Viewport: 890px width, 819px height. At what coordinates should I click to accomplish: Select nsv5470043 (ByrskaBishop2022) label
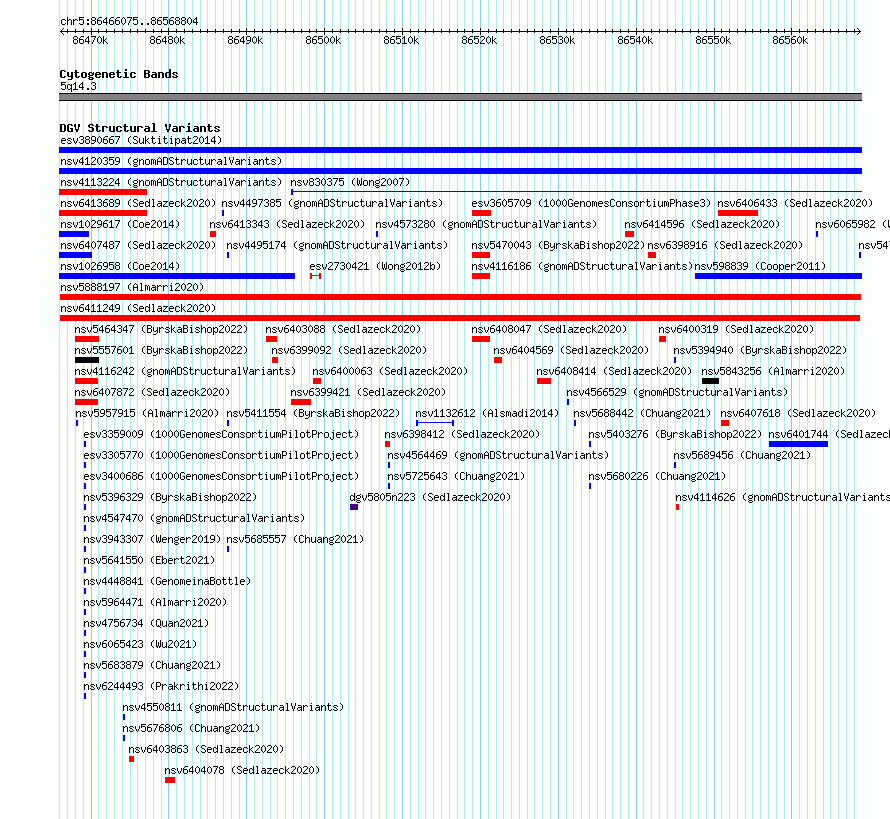point(558,245)
